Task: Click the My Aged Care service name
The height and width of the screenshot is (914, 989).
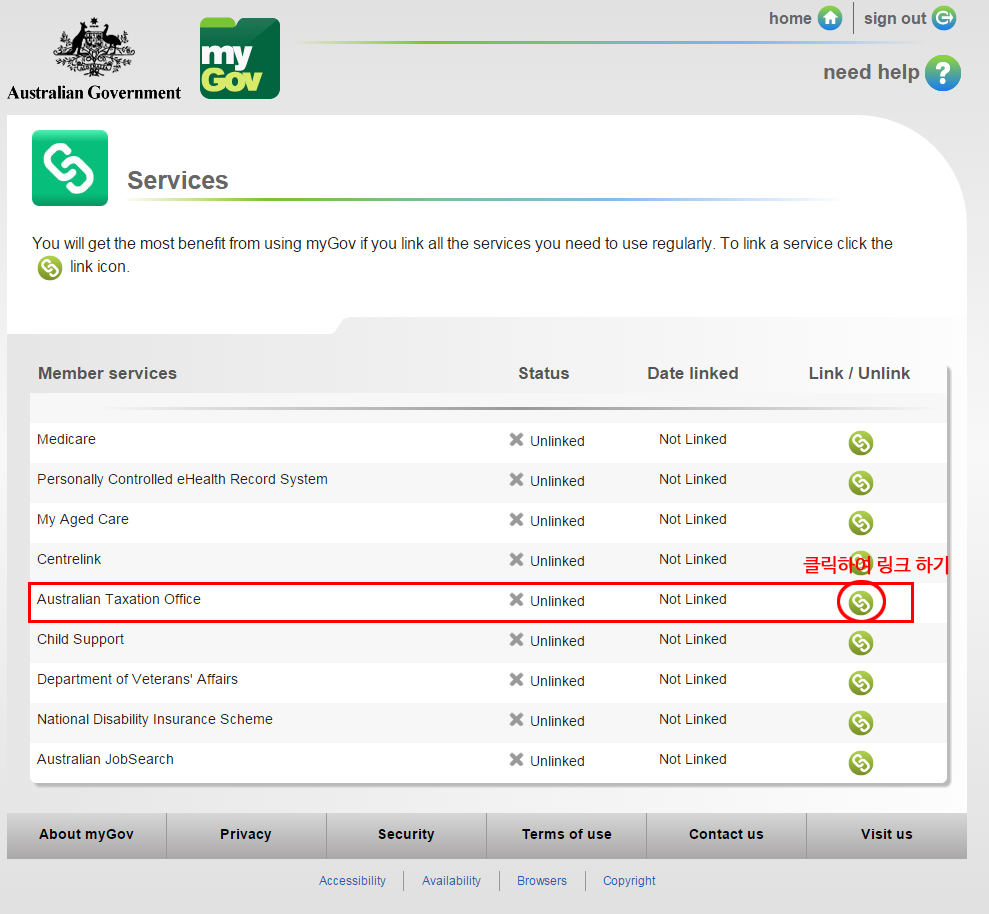Action: pos(83,519)
